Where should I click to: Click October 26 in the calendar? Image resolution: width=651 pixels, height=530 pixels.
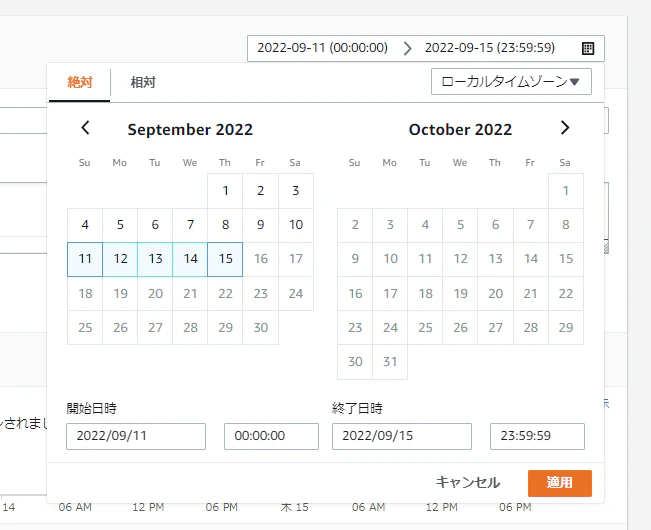[x=460, y=328]
